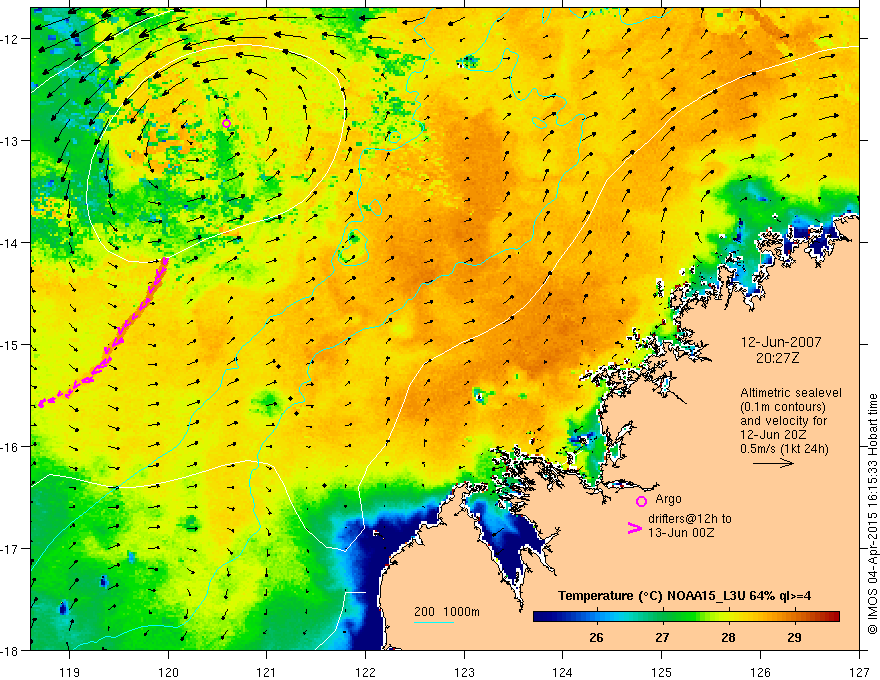Click the magenta Argo circle in legend

[x=641, y=501]
